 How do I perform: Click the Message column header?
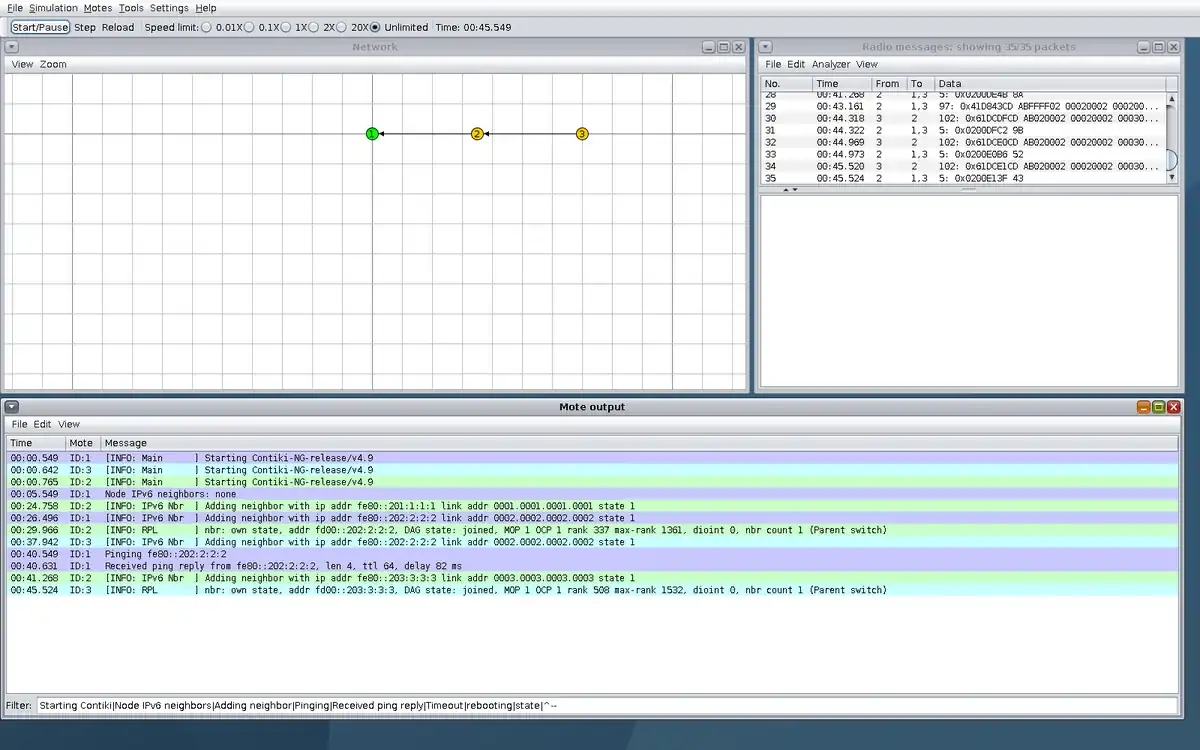pos(639,443)
